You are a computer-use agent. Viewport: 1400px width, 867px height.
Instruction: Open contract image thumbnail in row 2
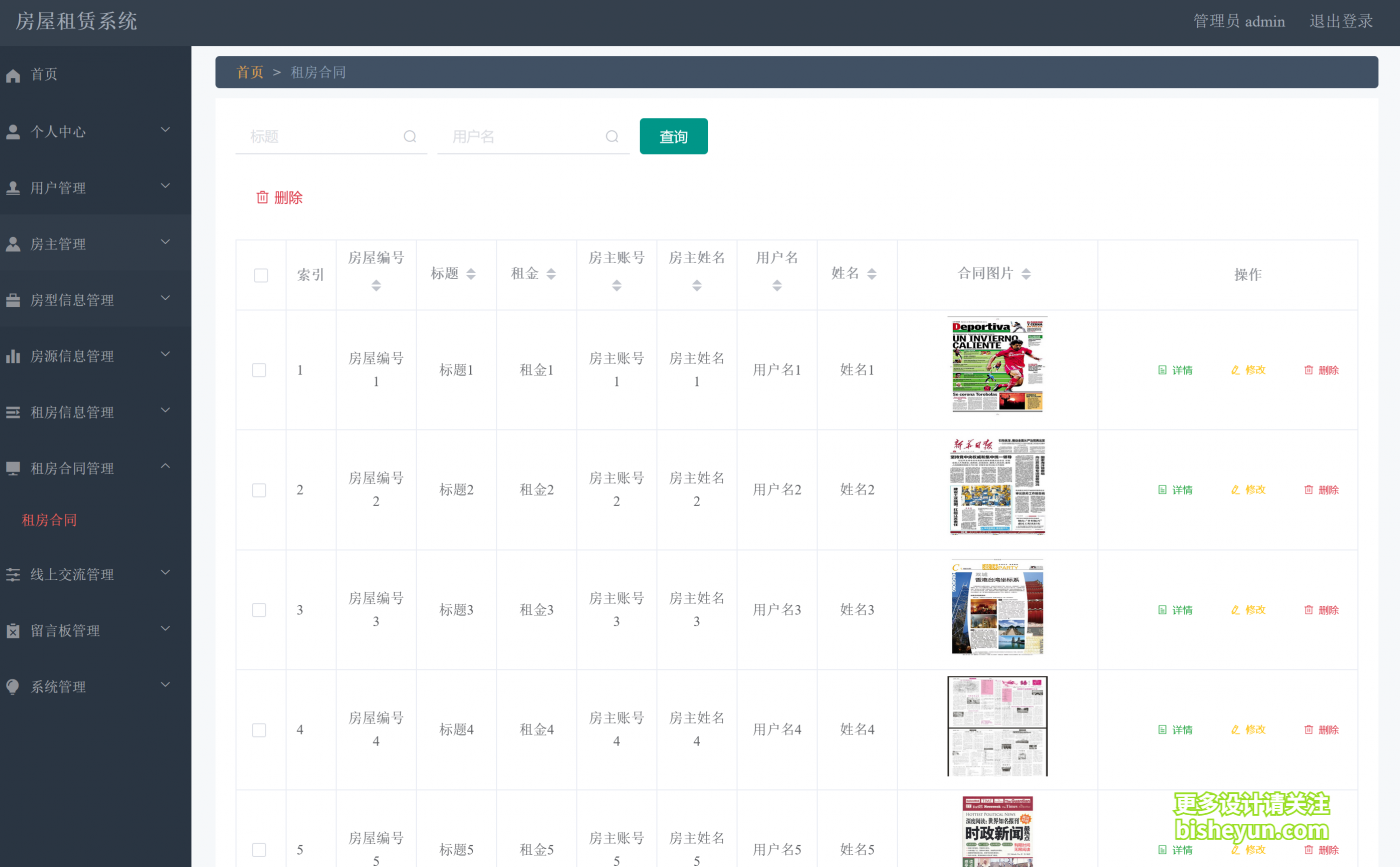coord(997,487)
